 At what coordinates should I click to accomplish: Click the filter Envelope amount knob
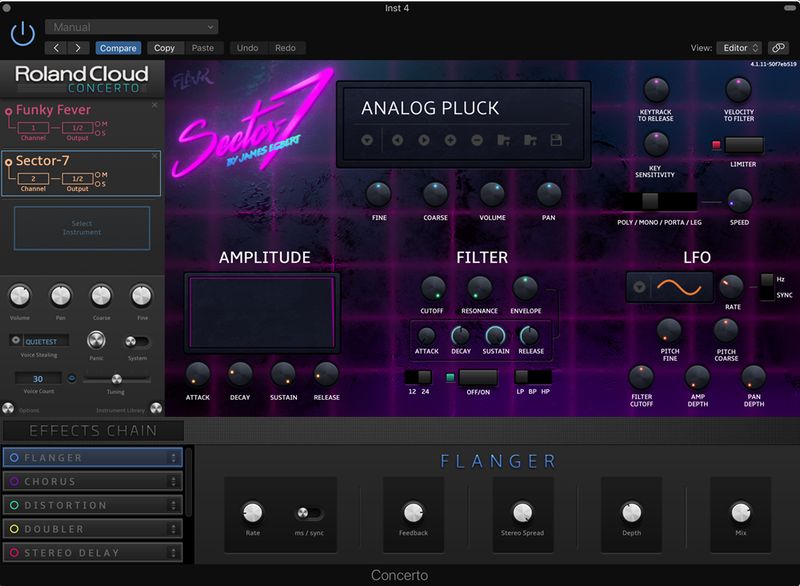pyautogui.click(x=525, y=288)
